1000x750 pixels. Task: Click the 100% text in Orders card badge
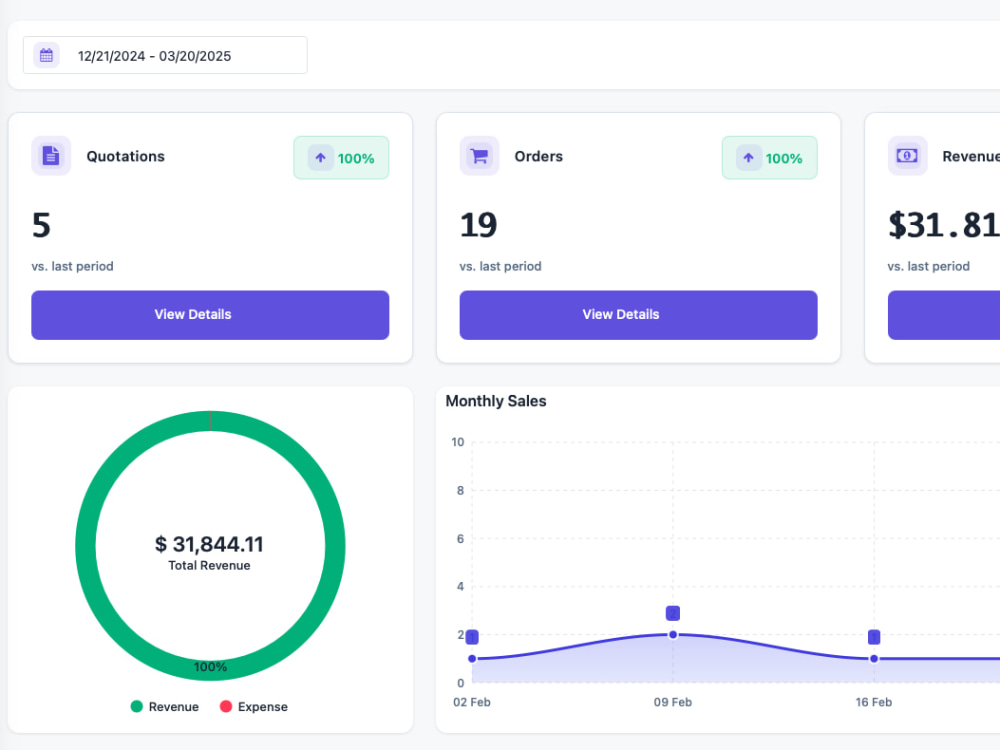coord(784,159)
